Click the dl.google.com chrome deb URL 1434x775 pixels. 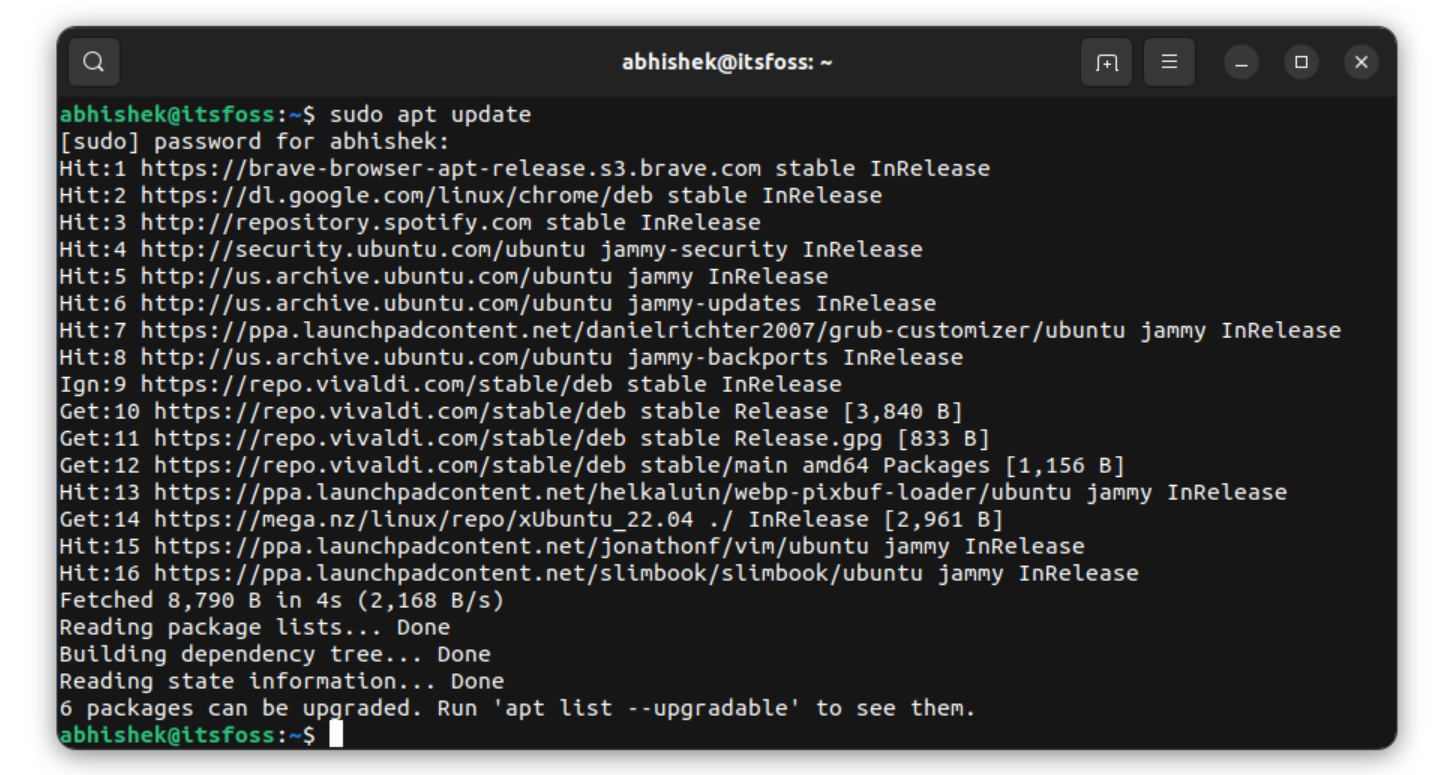pos(397,195)
